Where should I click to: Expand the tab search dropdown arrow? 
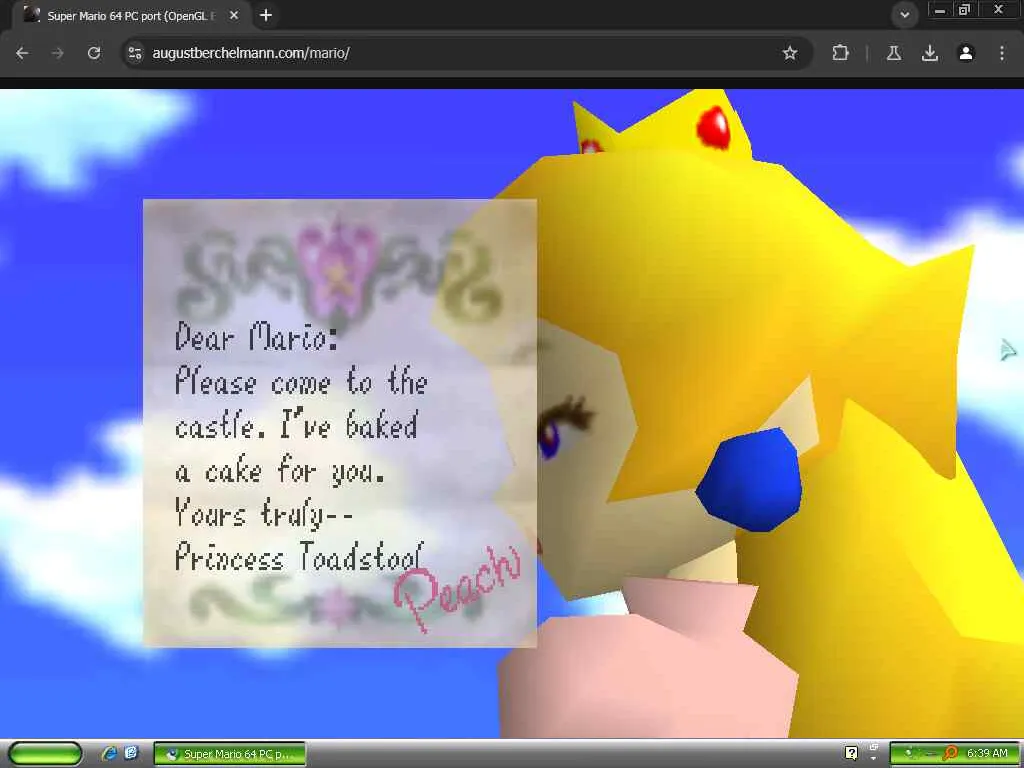[x=904, y=15]
